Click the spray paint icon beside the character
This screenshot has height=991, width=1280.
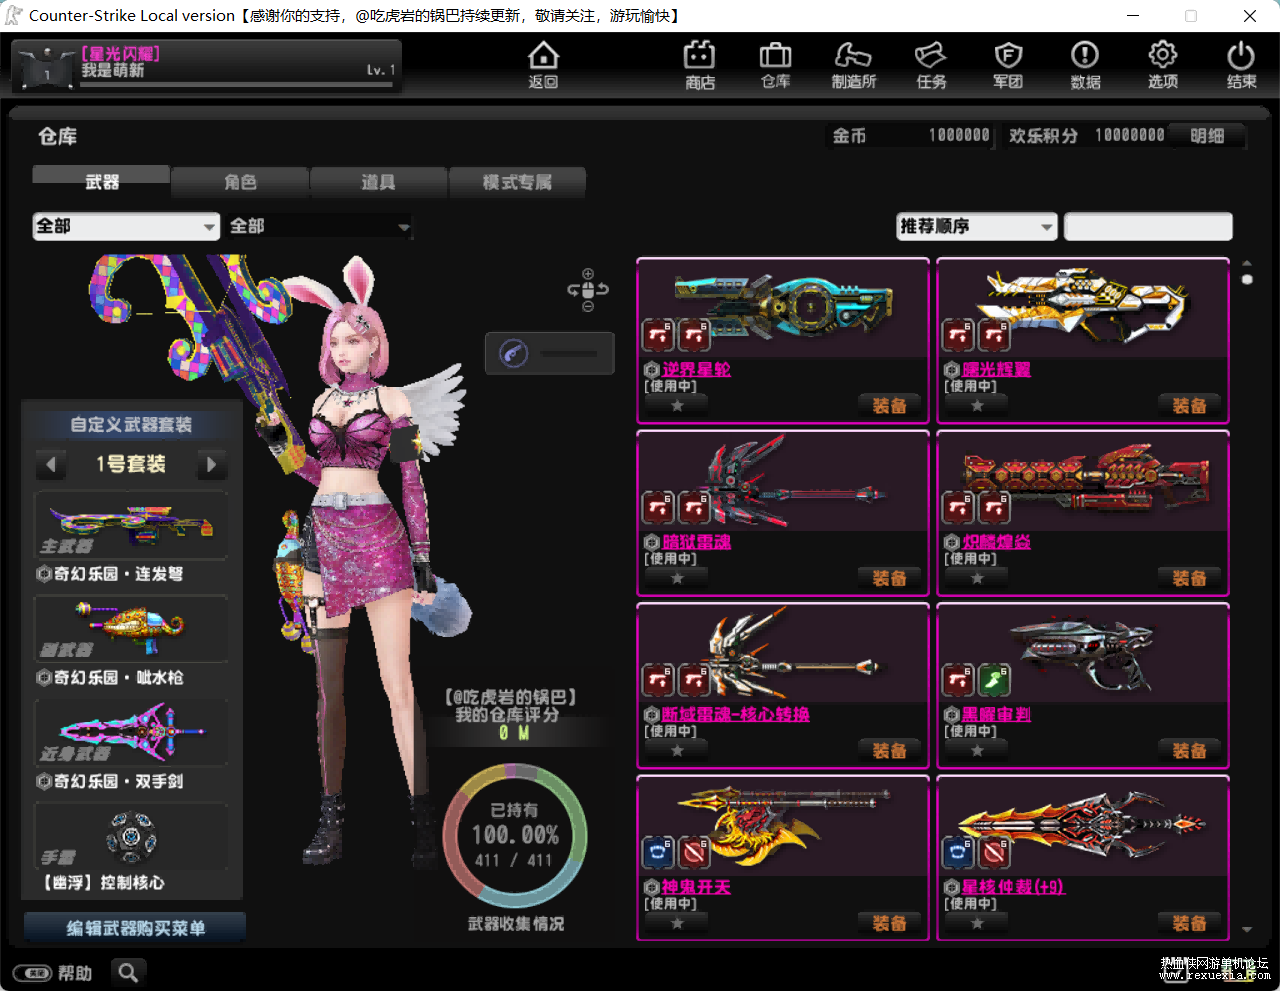coord(514,353)
